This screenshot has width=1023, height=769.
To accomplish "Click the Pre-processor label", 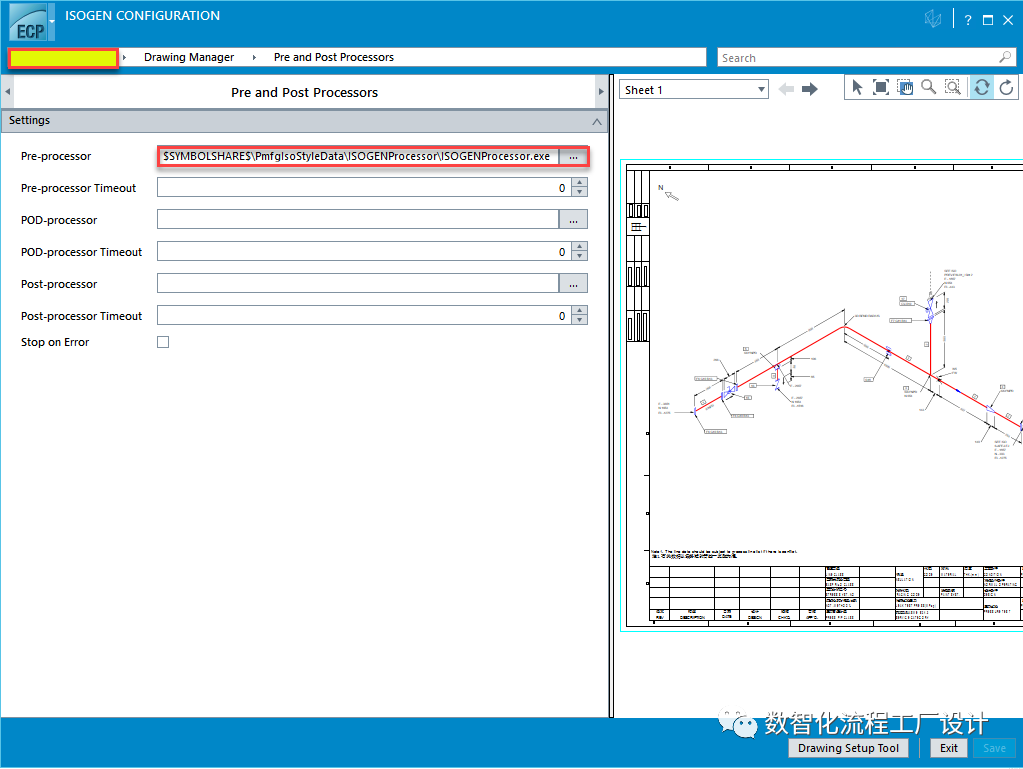I will tap(56, 157).
